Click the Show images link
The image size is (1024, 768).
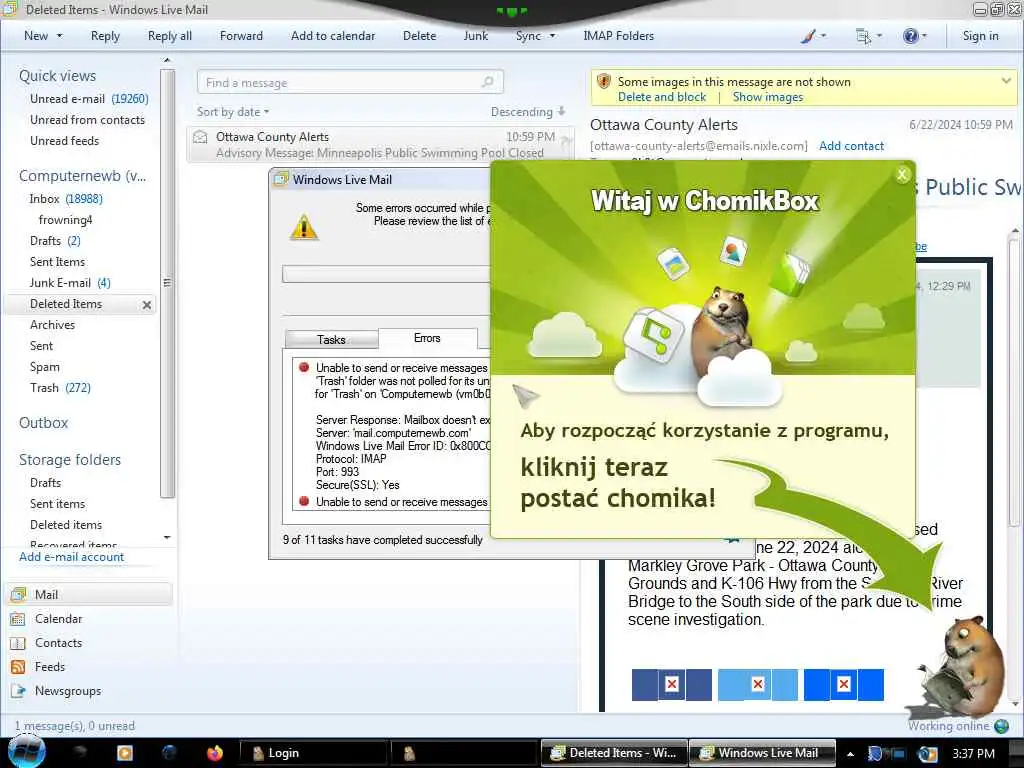click(768, 97)
